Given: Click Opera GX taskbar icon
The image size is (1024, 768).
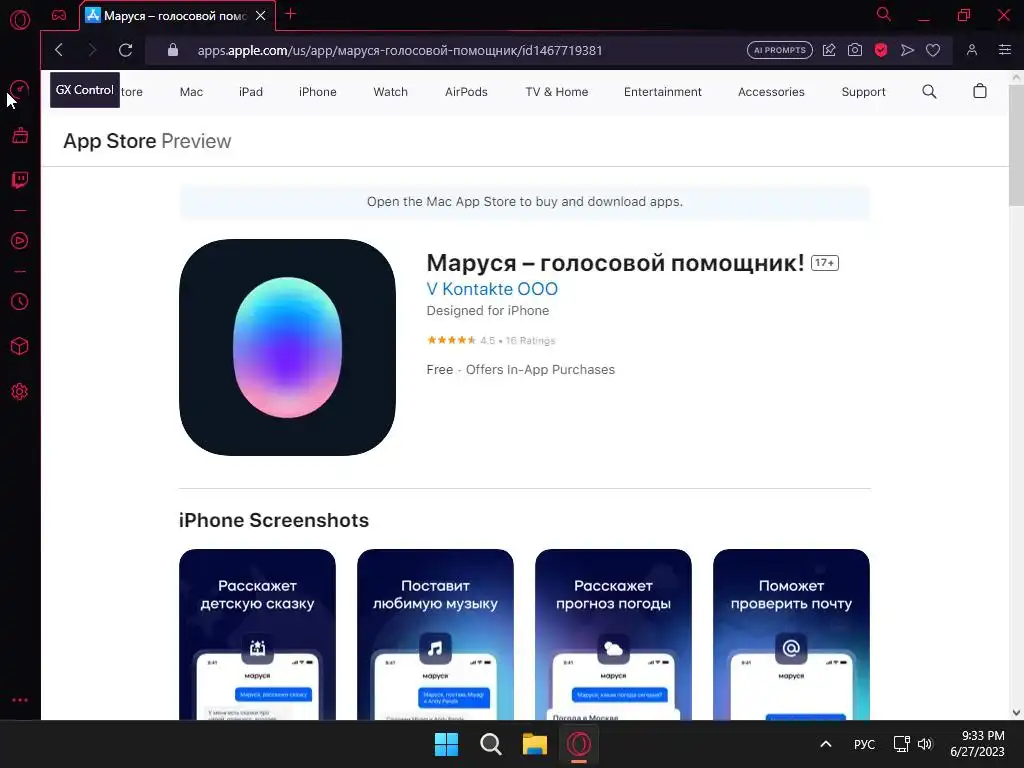Looking at the screenshot, I should (579, 744).
